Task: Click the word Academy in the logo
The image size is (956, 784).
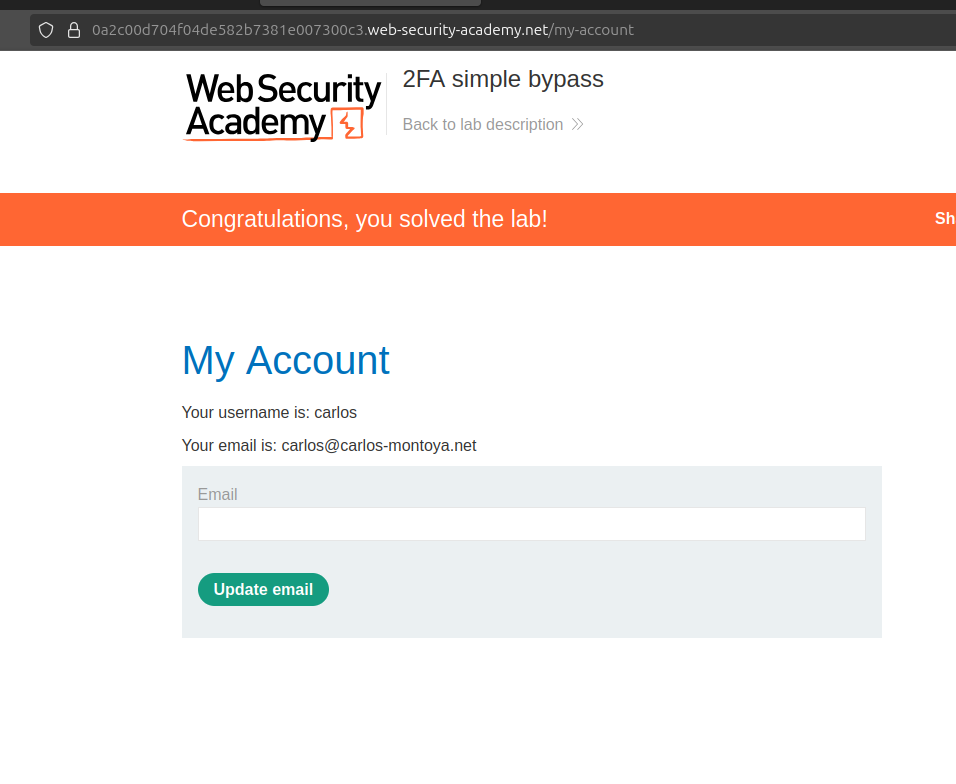Action: [255, 123]
